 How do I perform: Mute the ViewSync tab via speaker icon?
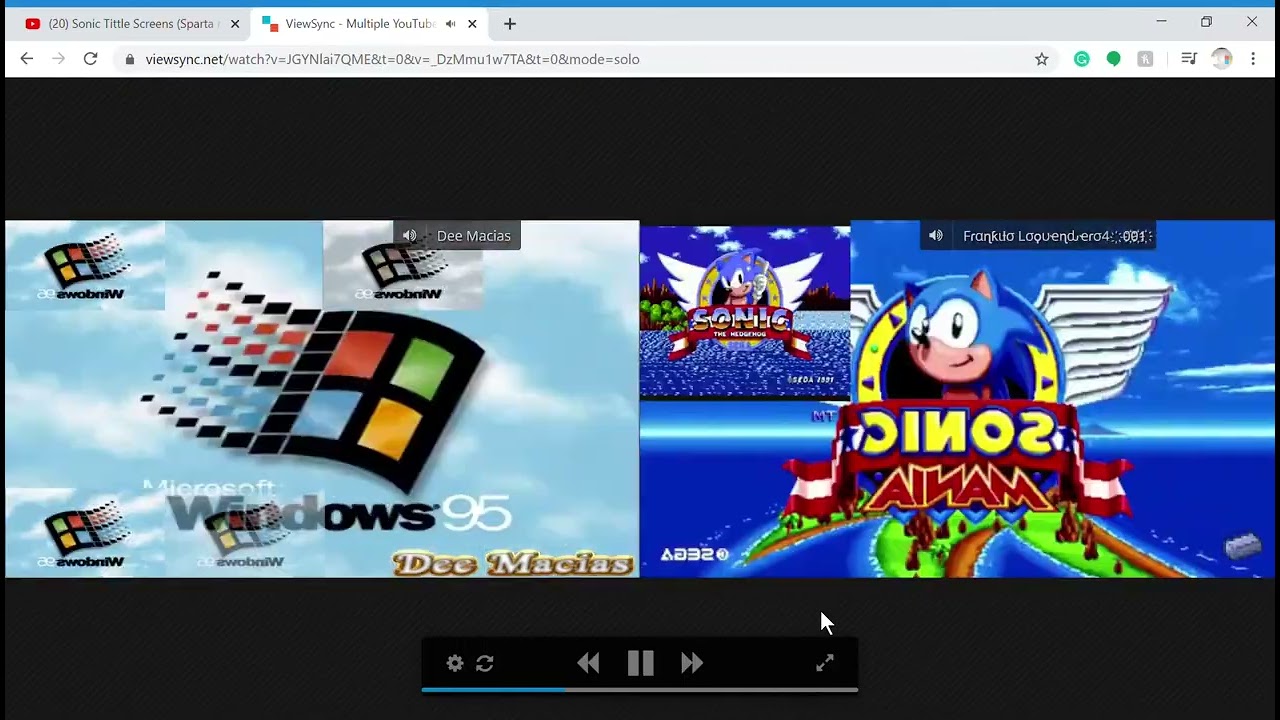pyautogui.click(x=450, y=23)
